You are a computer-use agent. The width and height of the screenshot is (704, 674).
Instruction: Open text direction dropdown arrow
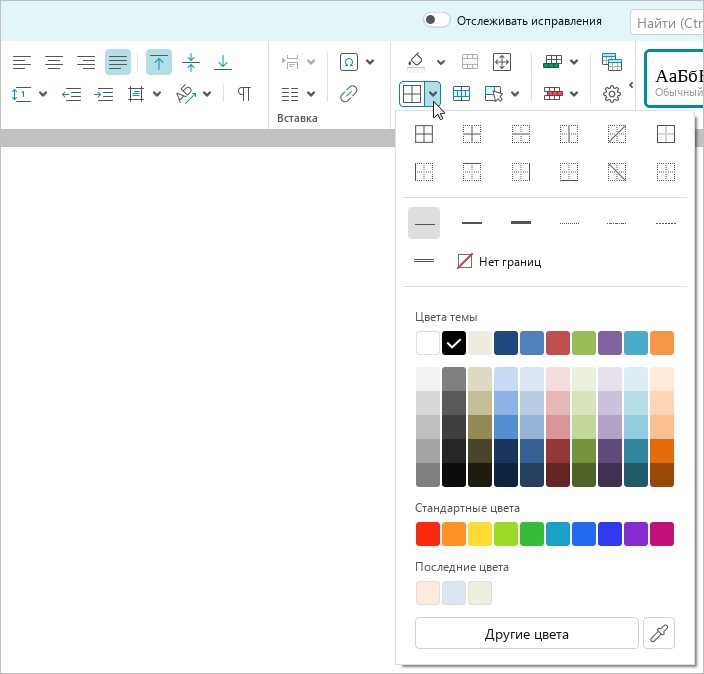click(x=207, y=94)
